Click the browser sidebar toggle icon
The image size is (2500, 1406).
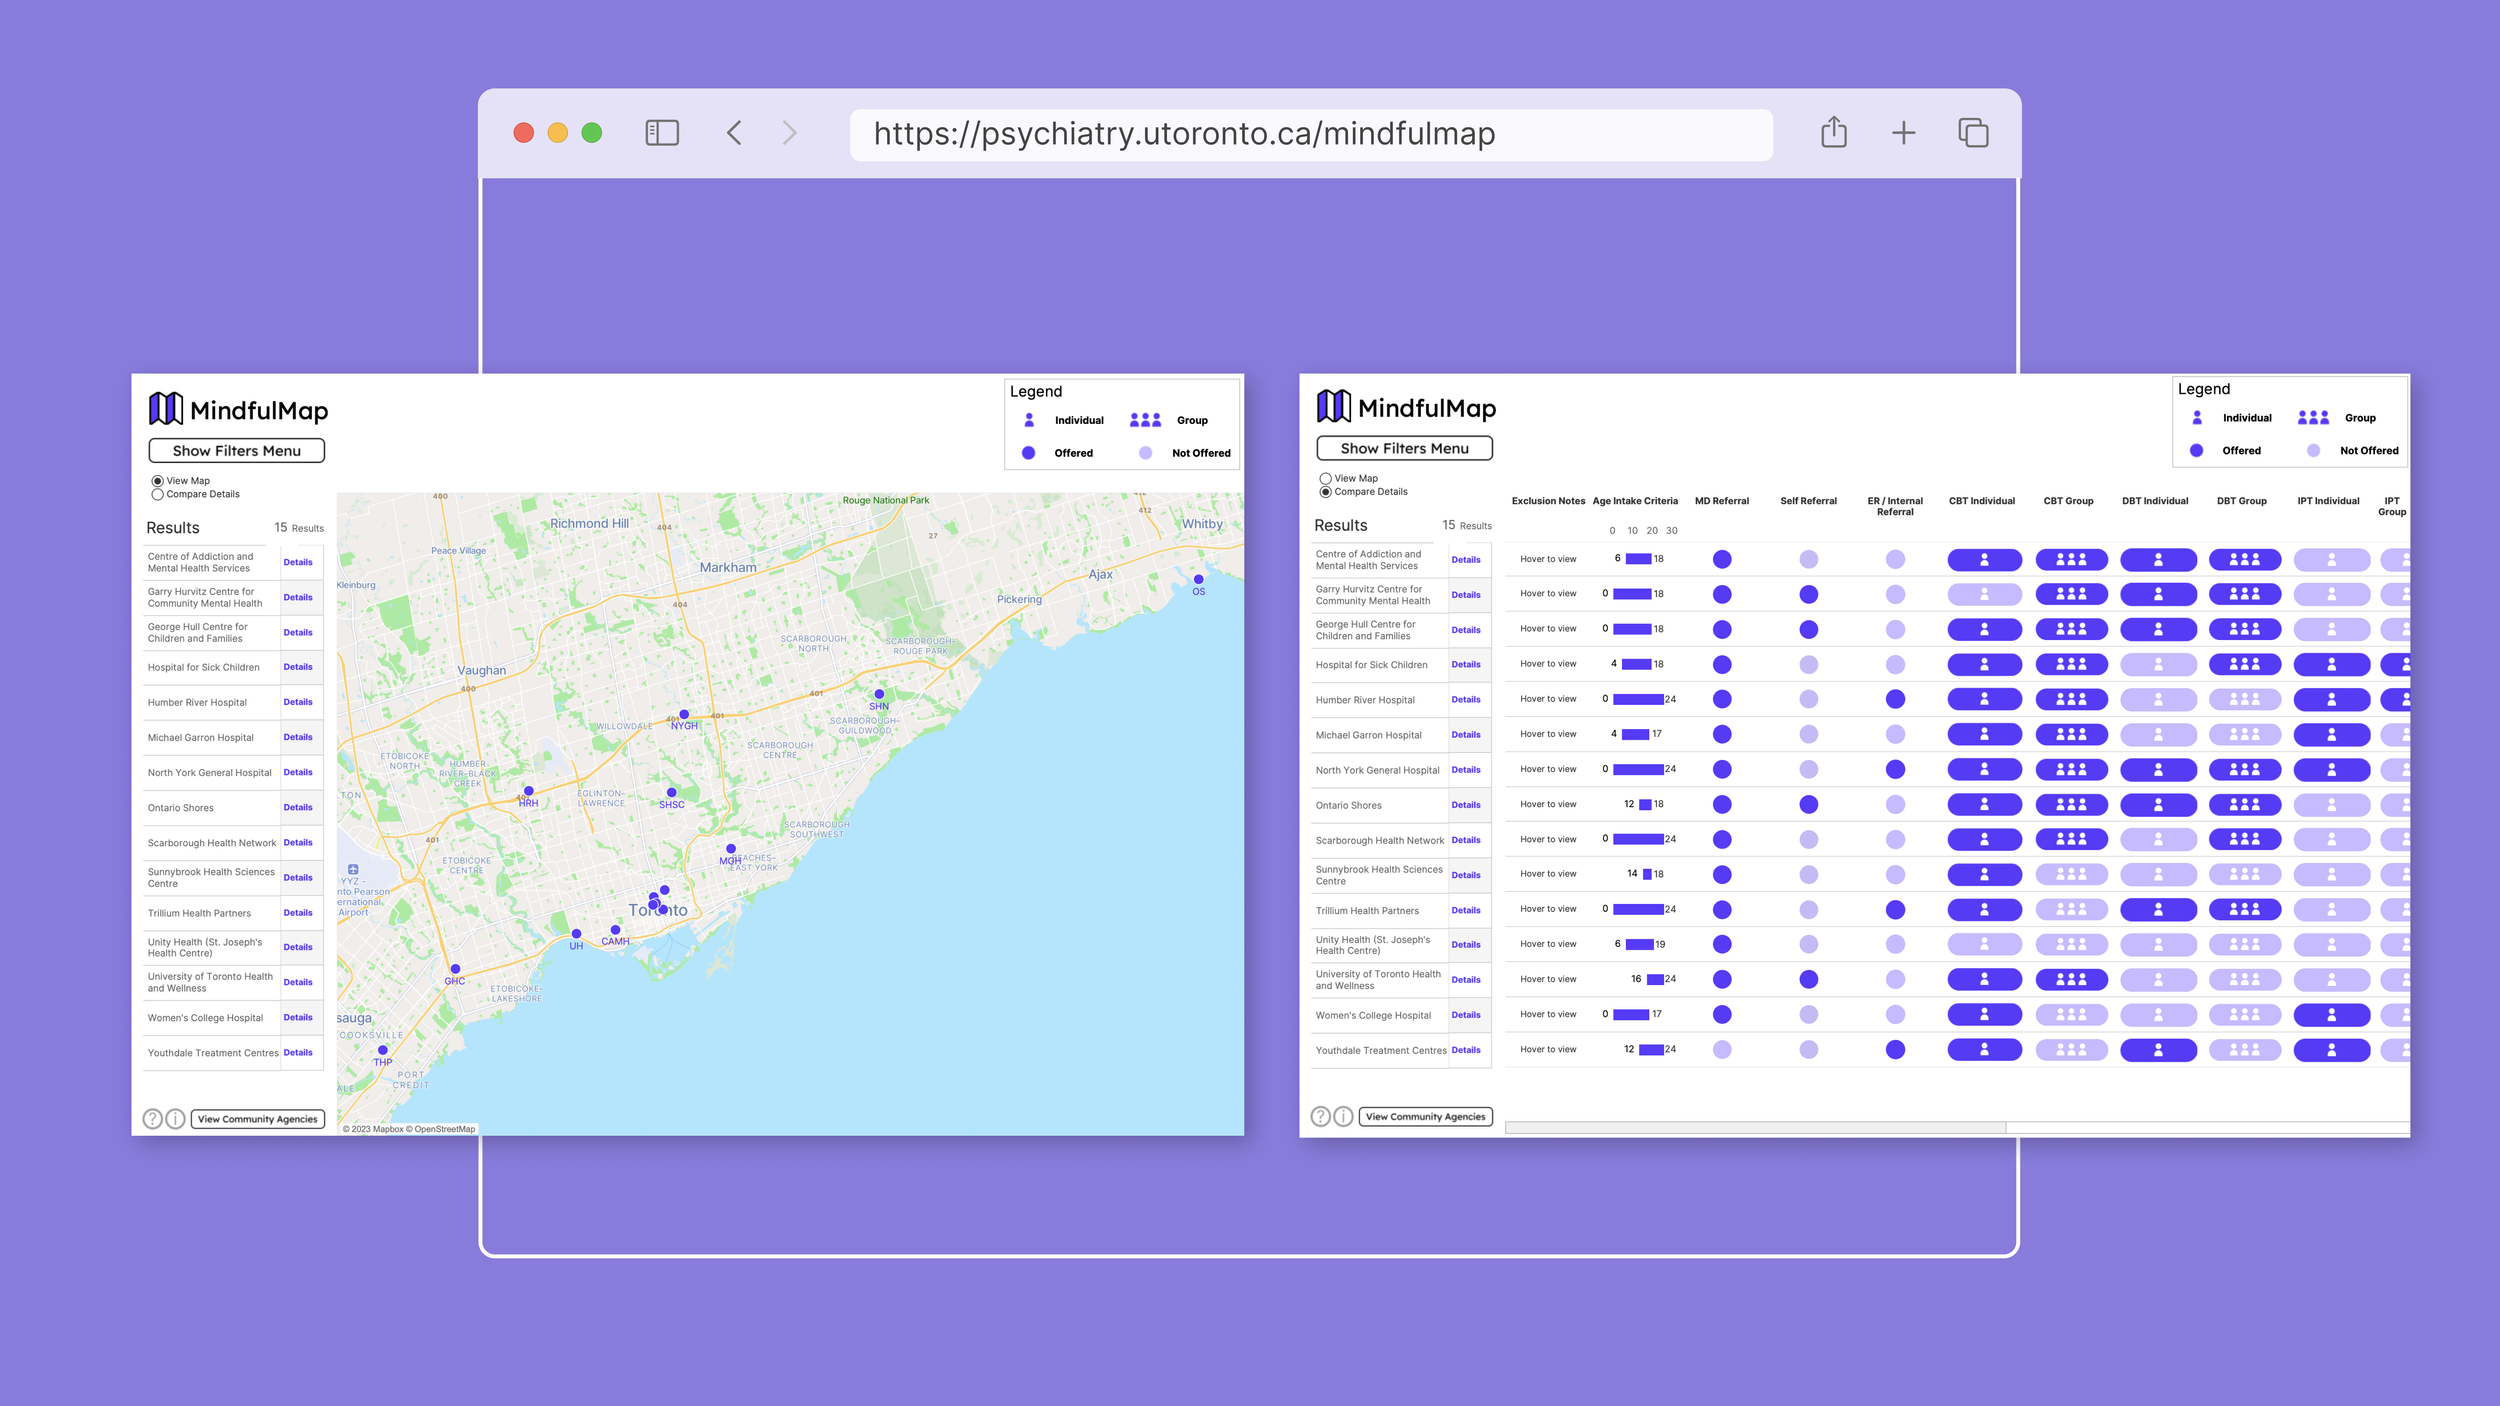pos(662,133)
